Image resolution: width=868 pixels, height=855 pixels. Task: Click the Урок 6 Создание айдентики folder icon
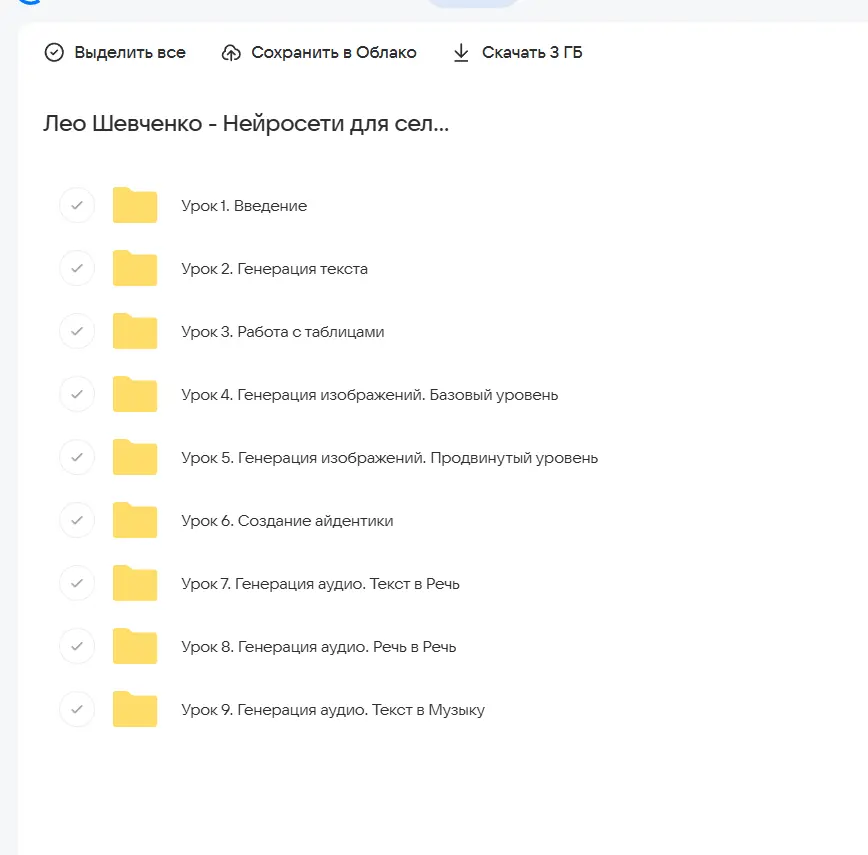click(135, 521)
